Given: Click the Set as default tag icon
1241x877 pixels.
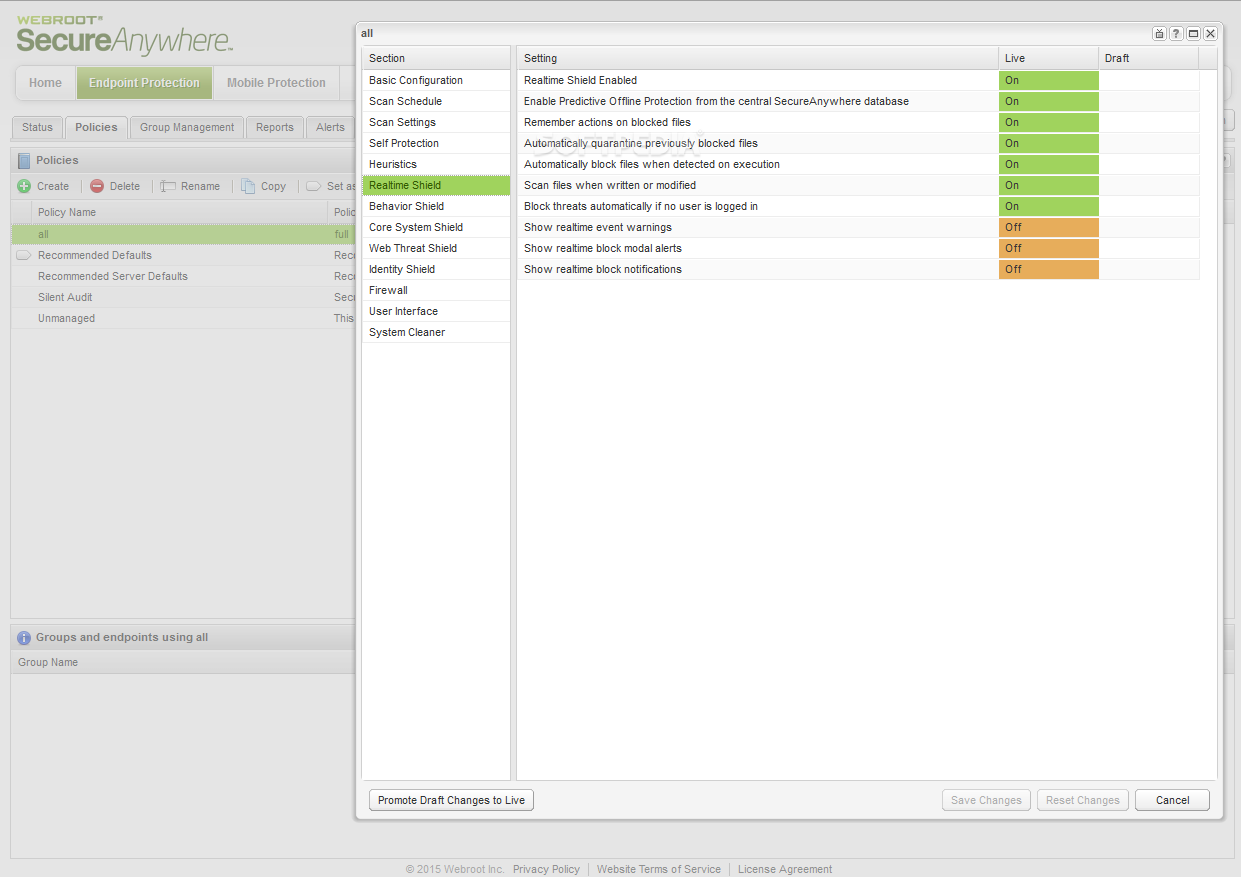Looking at the screenshot, I should [x=313, y=186].
